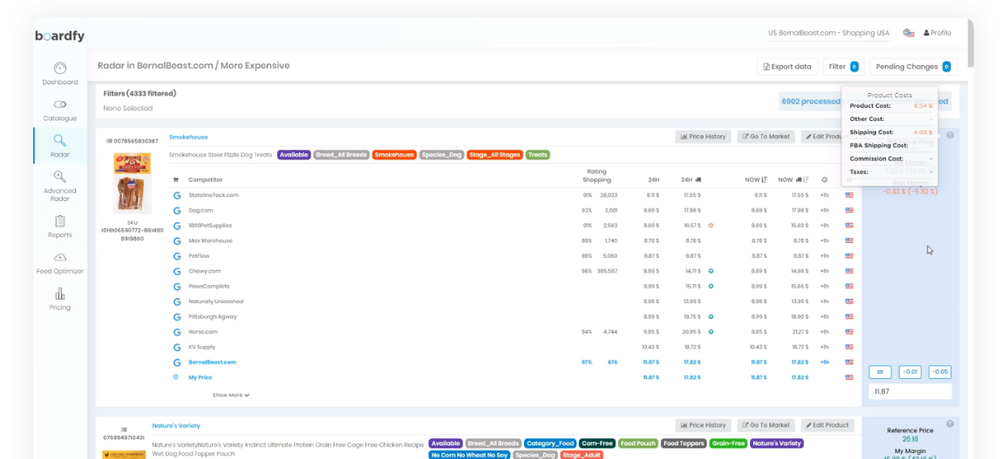
Task: Click the Naturally Unleashed competitor name
Action: [x=216, y=302]
